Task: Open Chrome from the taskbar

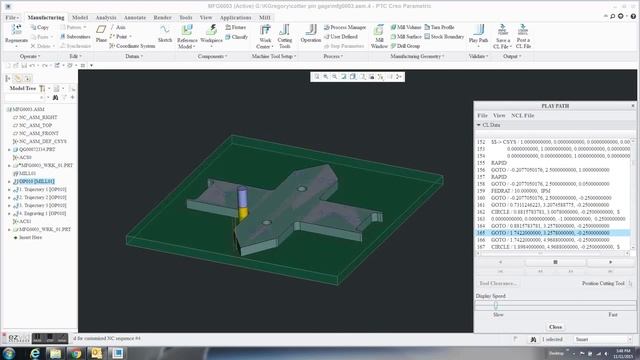Action: [x=76, y=353]
